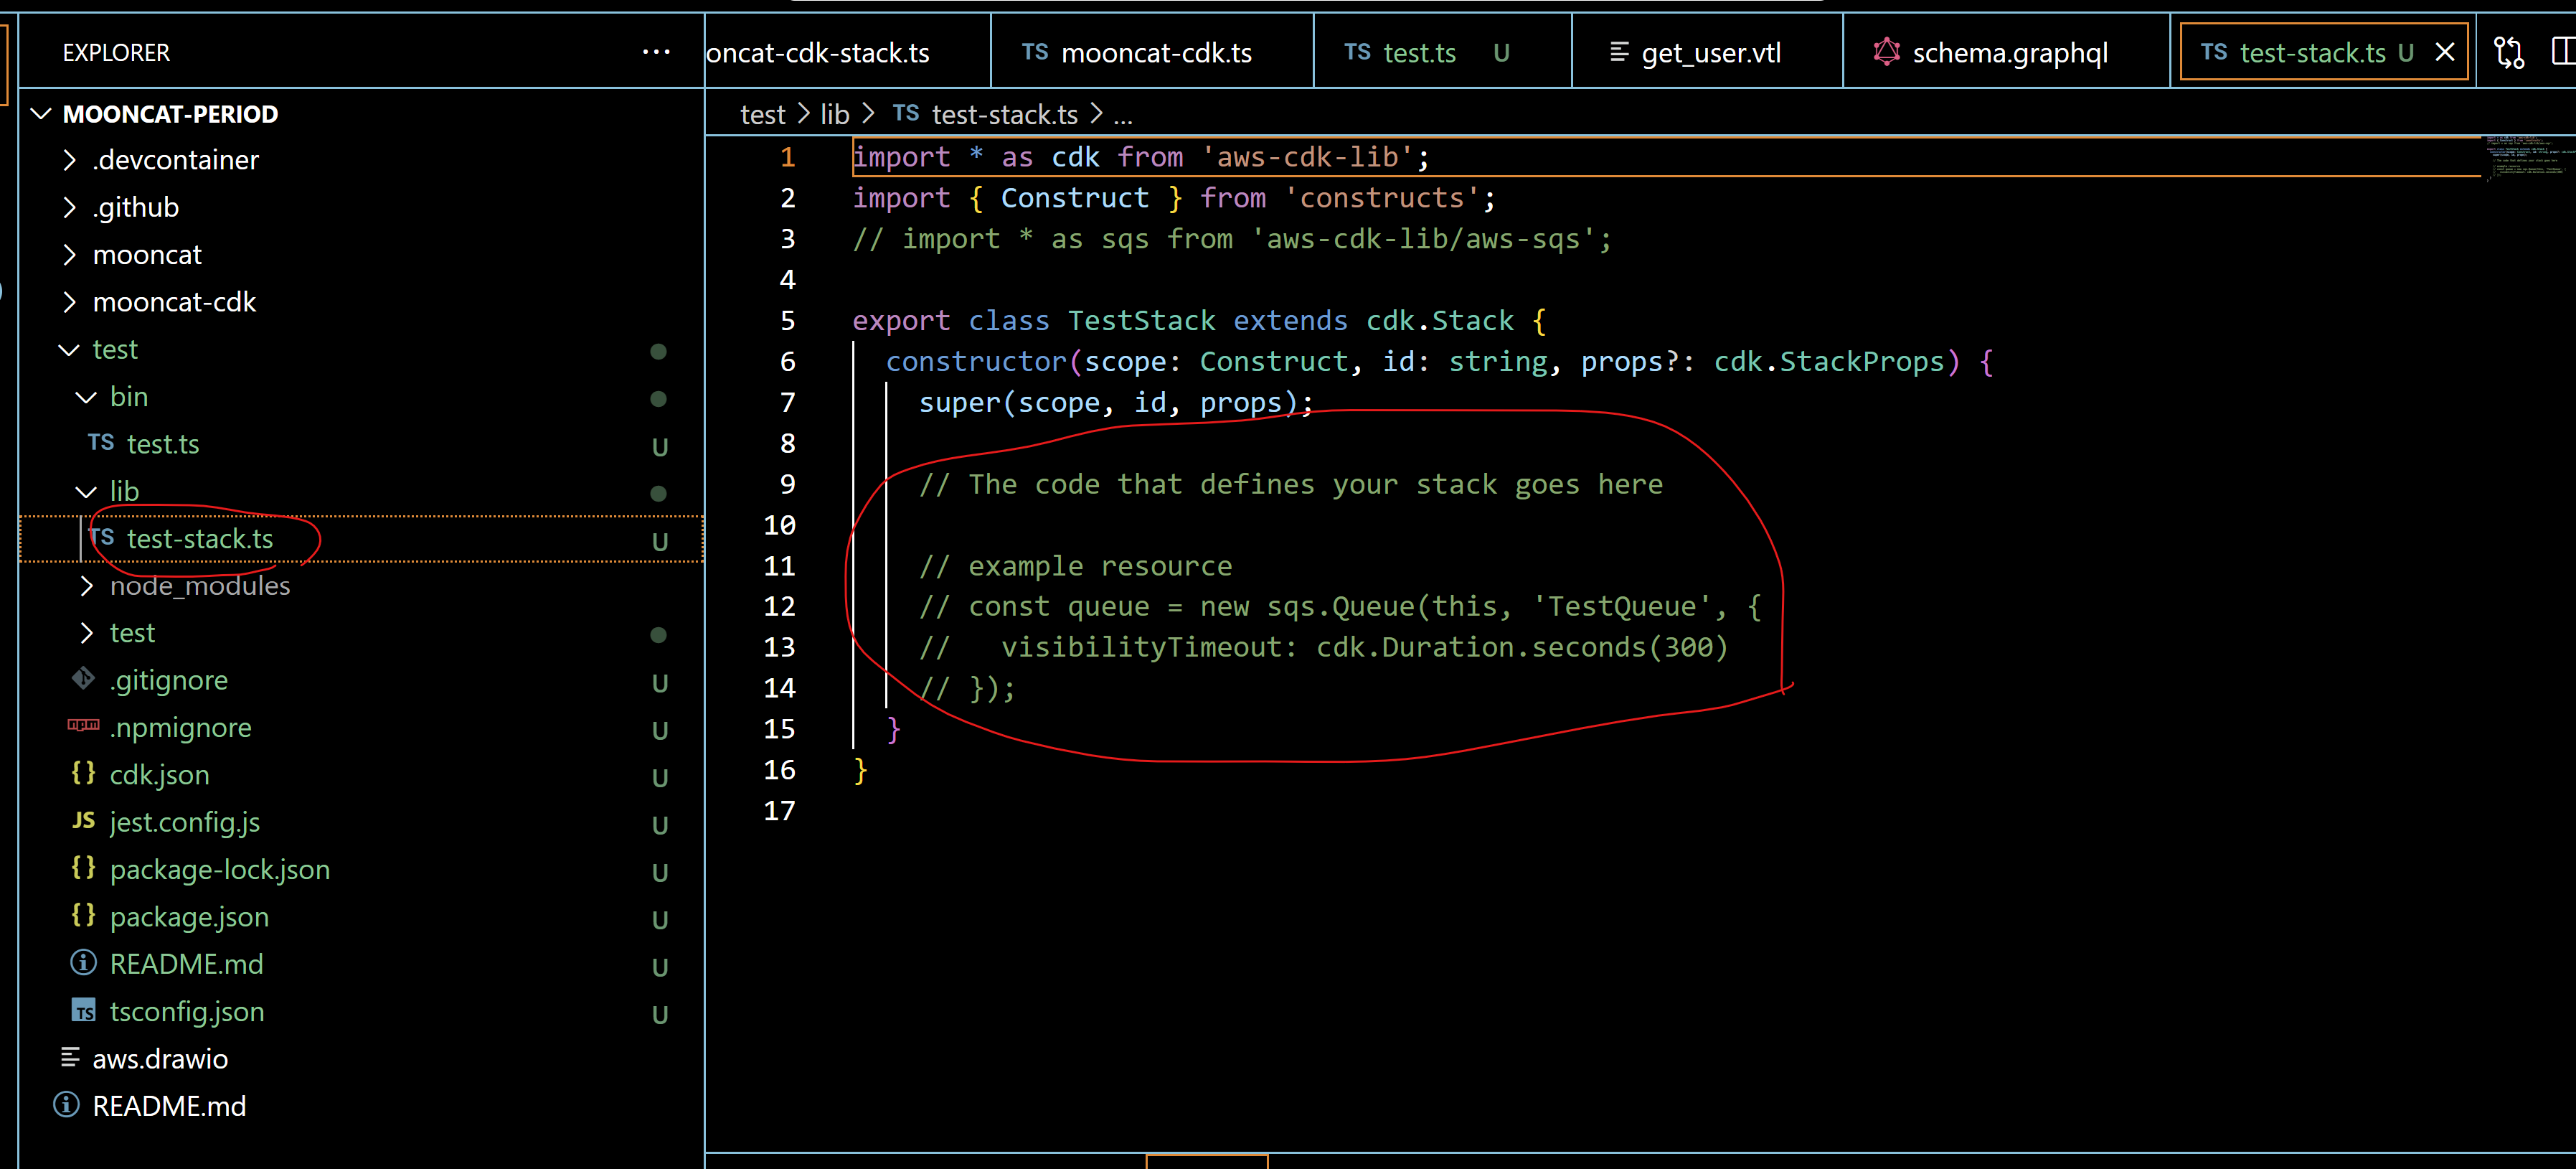Split the editor using the split icon
The height and width of the screenshot is (1169, 2576).
(x=2563, y=52)
